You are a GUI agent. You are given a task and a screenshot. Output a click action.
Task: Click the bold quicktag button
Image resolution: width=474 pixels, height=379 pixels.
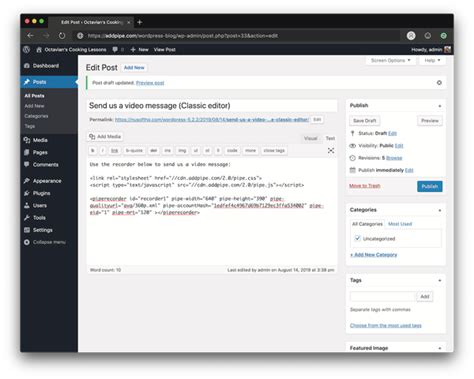(x=93, y=151)
